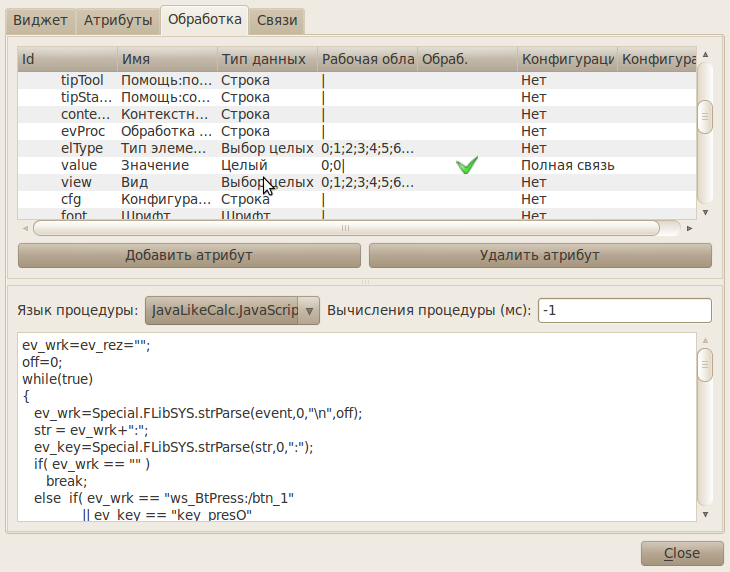The image size is (730, 572).
Task: Open the procedure language dropdown
Action: tap(232, 311)
